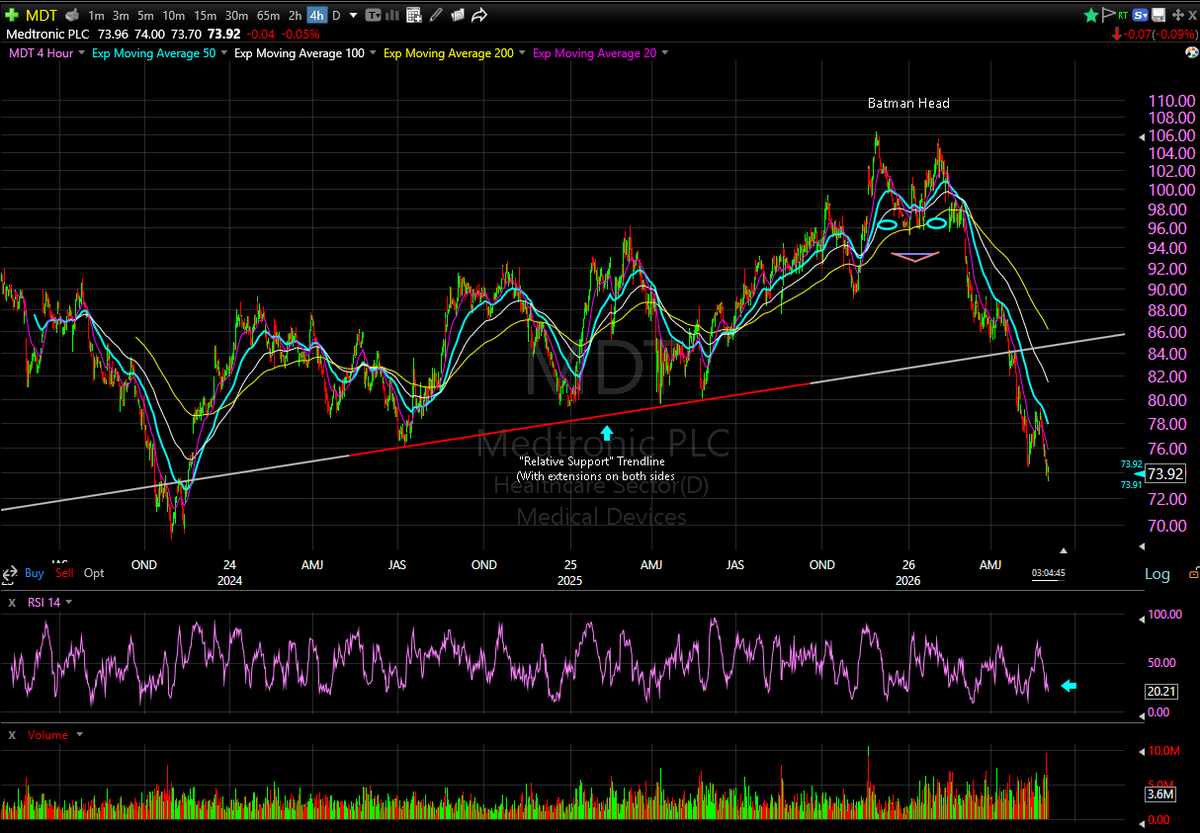This screenshot has width=1200, height=833.
Task: Switch to the Daily (D) timeframe
Action: coord(336,15)
